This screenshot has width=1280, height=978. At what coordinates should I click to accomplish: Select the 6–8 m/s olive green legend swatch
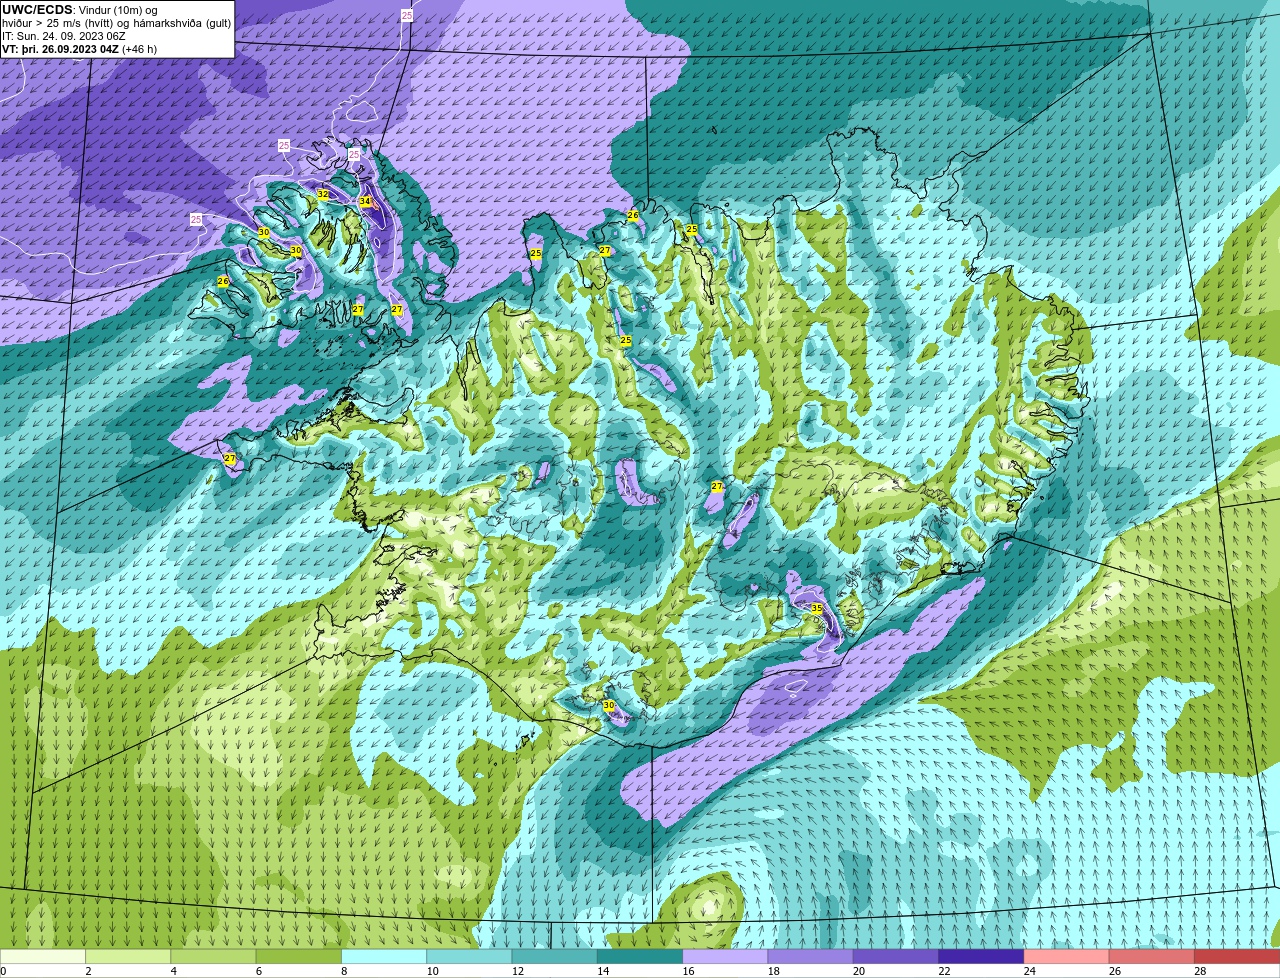click(x=299, y=956)
